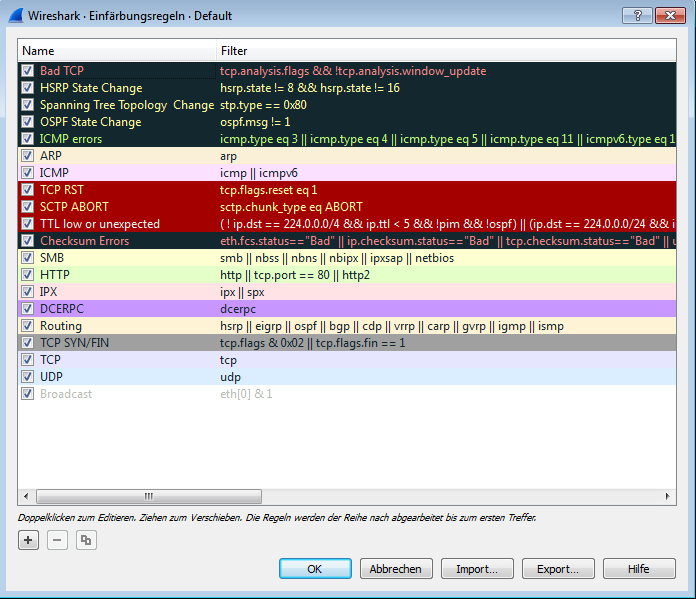This screenshot has width=696, height=599.
Task: Select the 'Checksum Errors' rule name
Action: pos(84,241)
